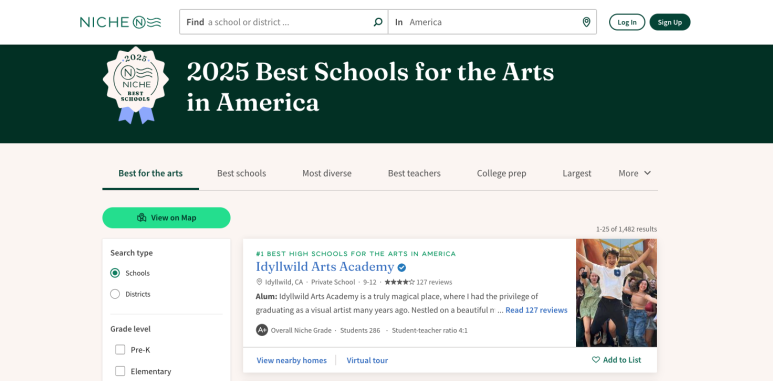Click the location pin icon in search bar

coord(586,22)
